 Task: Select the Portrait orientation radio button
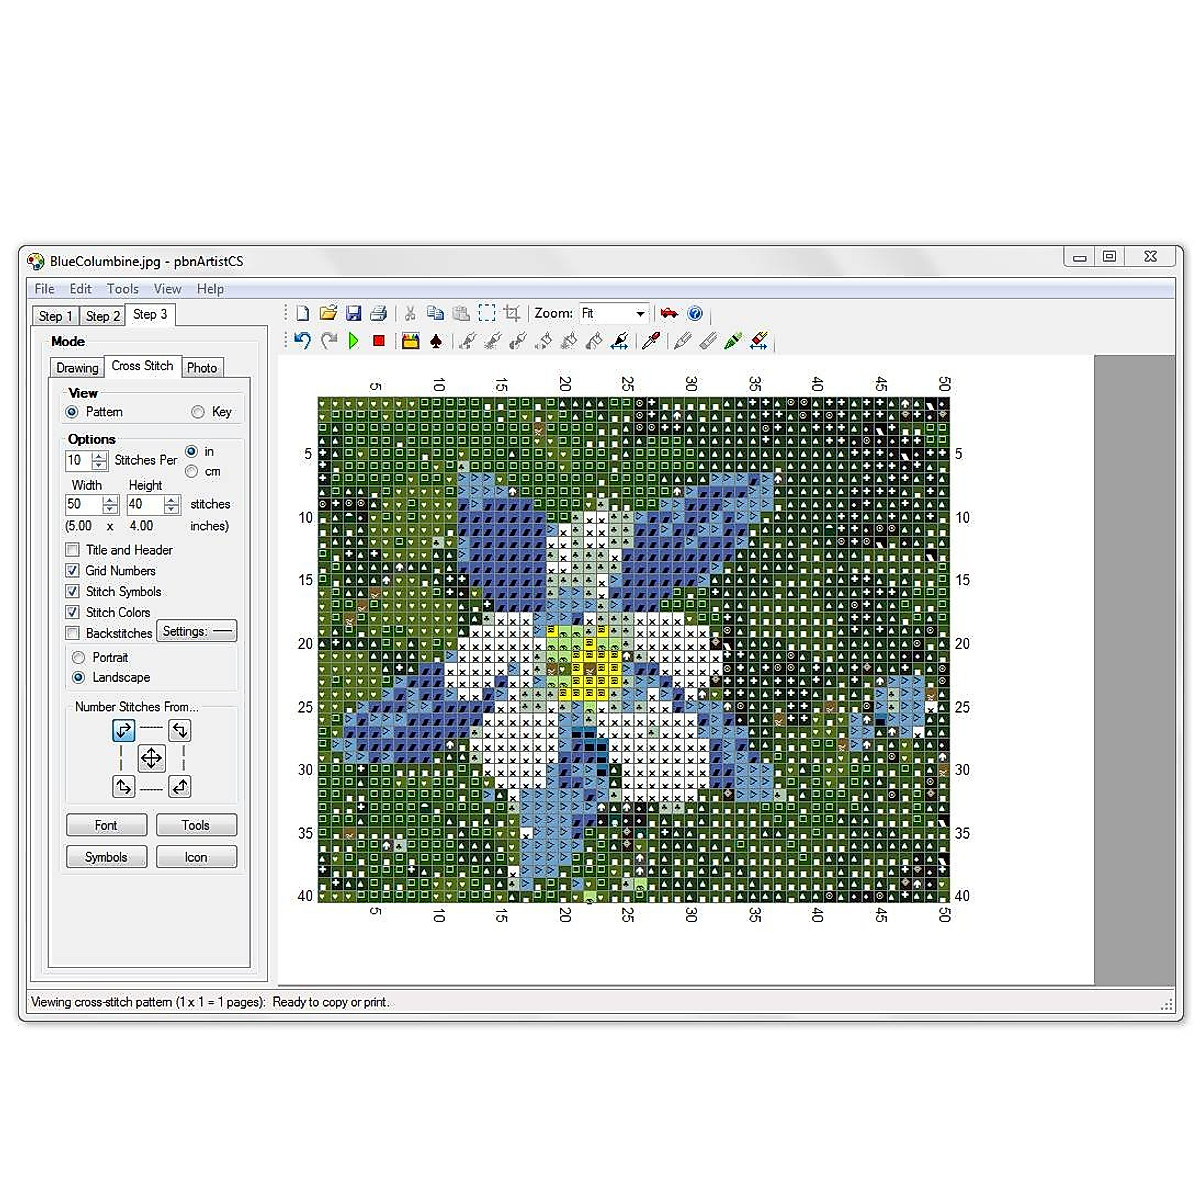tap(78, 657)
